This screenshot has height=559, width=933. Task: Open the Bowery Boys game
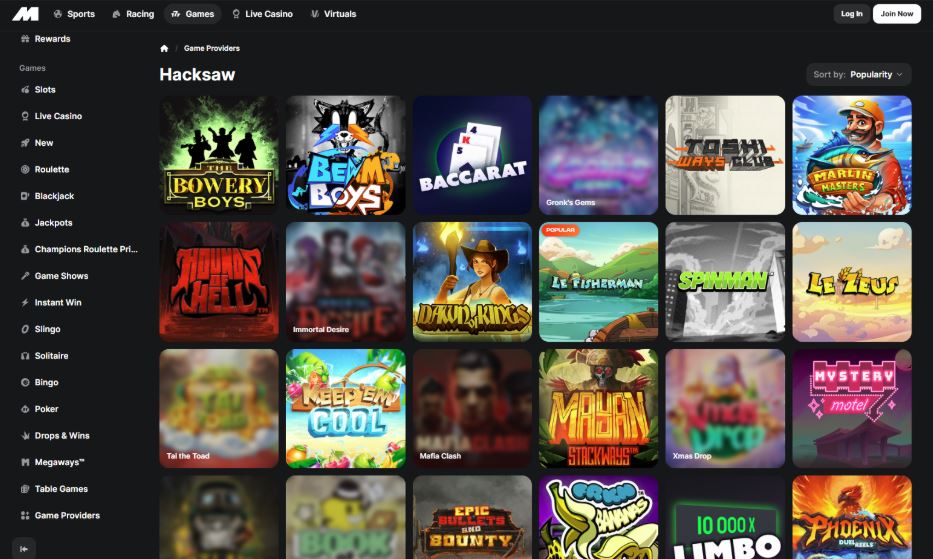click(x=219, y=155)
